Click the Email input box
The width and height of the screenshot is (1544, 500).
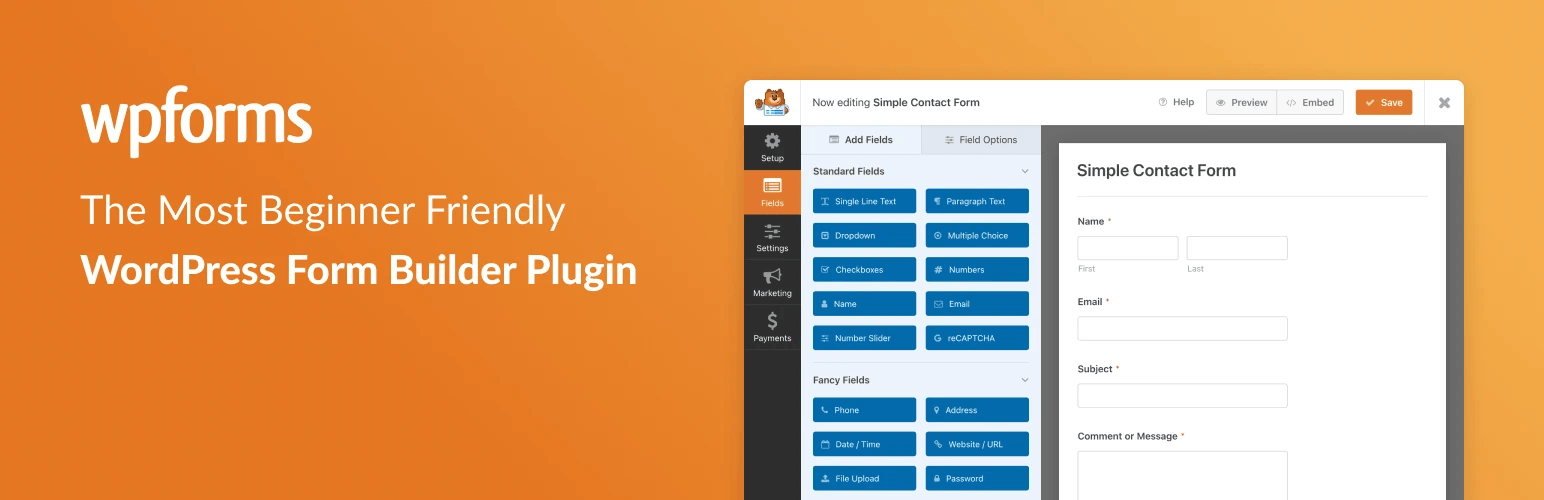(x=1182, y=328)
